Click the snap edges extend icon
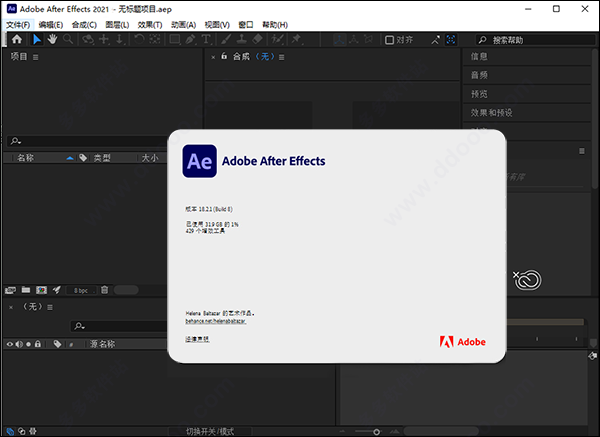This screenshot has width=600, height=437. click(435, 40)
